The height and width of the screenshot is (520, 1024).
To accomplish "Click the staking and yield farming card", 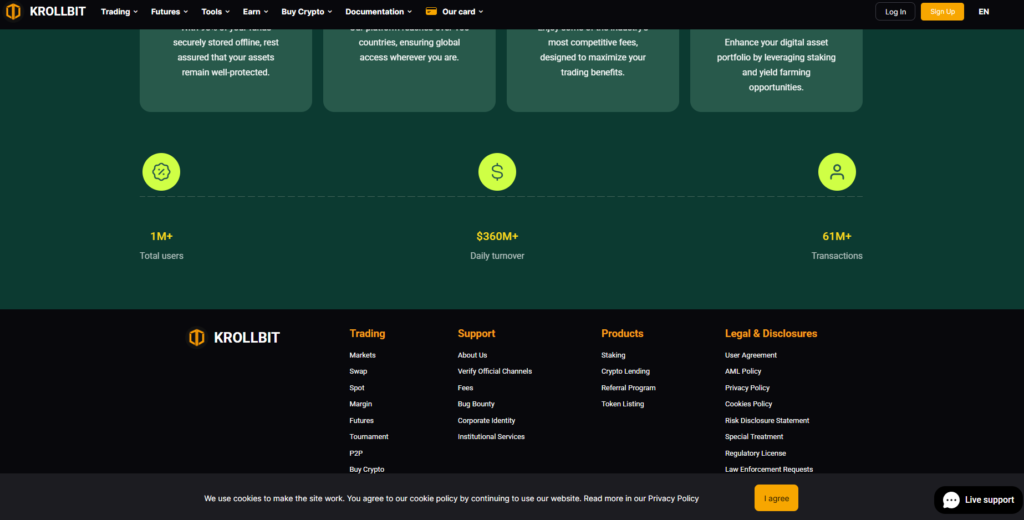I will [x=776, y=69].
